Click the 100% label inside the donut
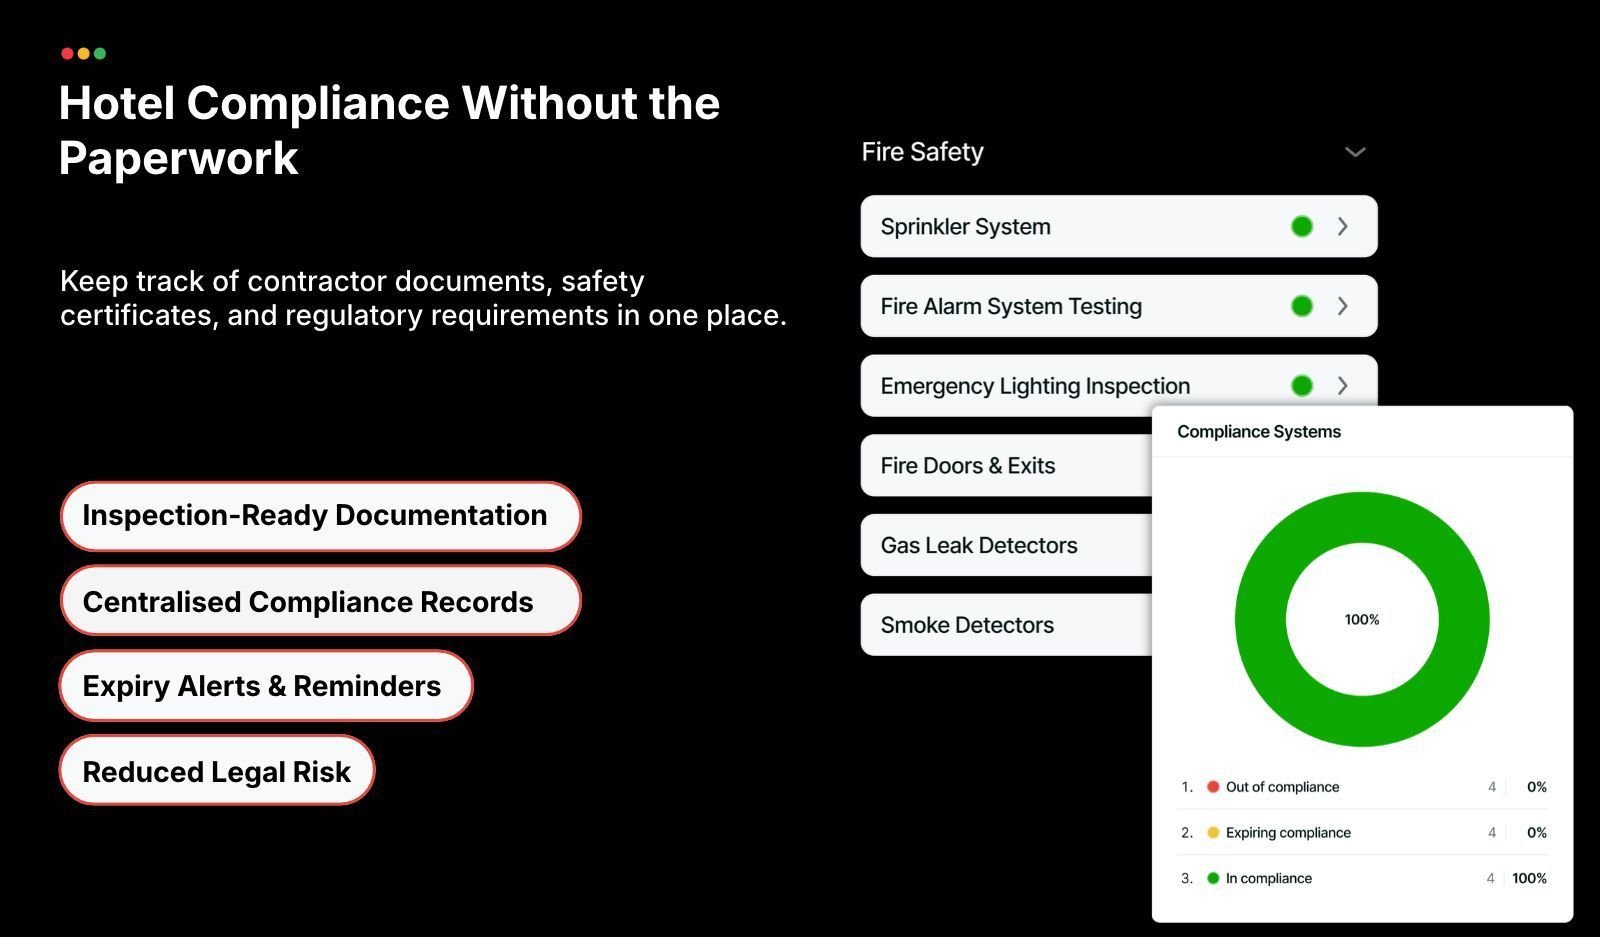 click(x=1362, y=620)
